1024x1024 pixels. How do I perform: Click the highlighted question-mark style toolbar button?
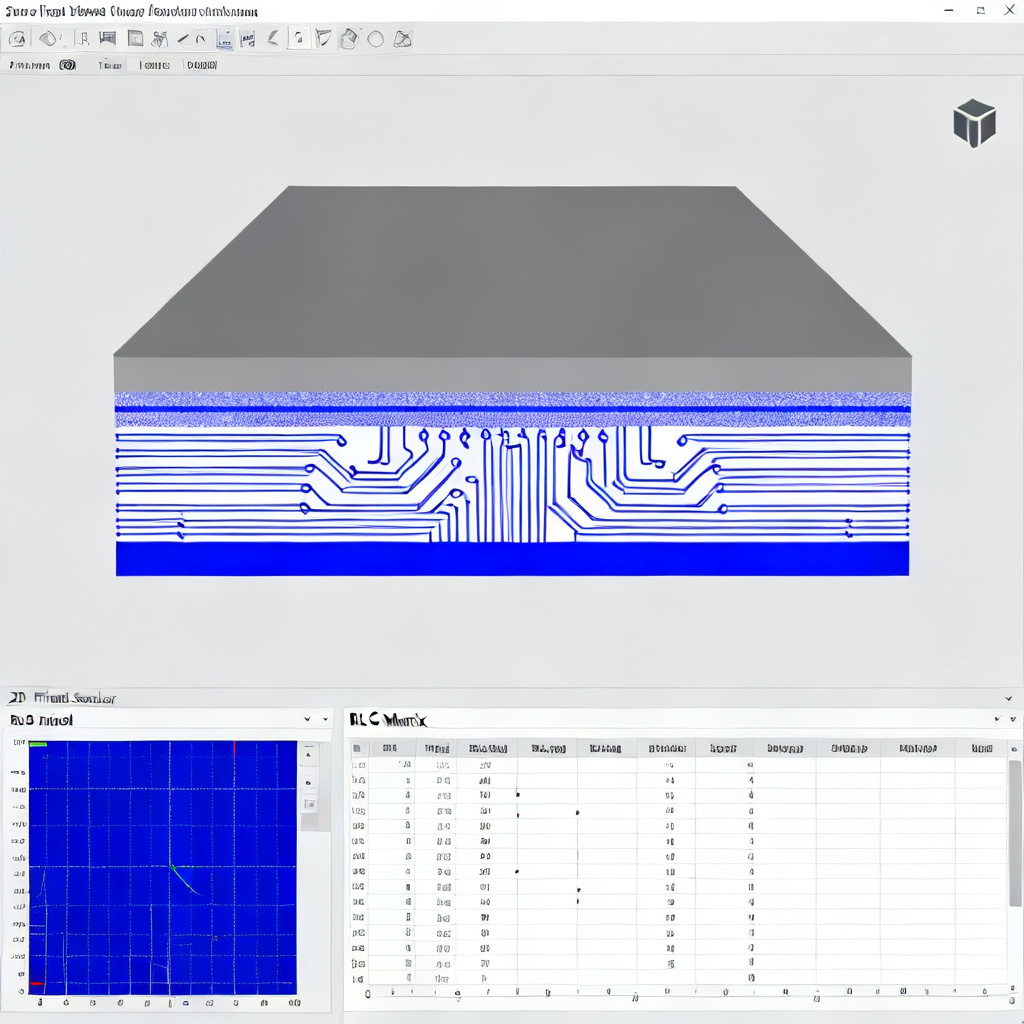298,39
